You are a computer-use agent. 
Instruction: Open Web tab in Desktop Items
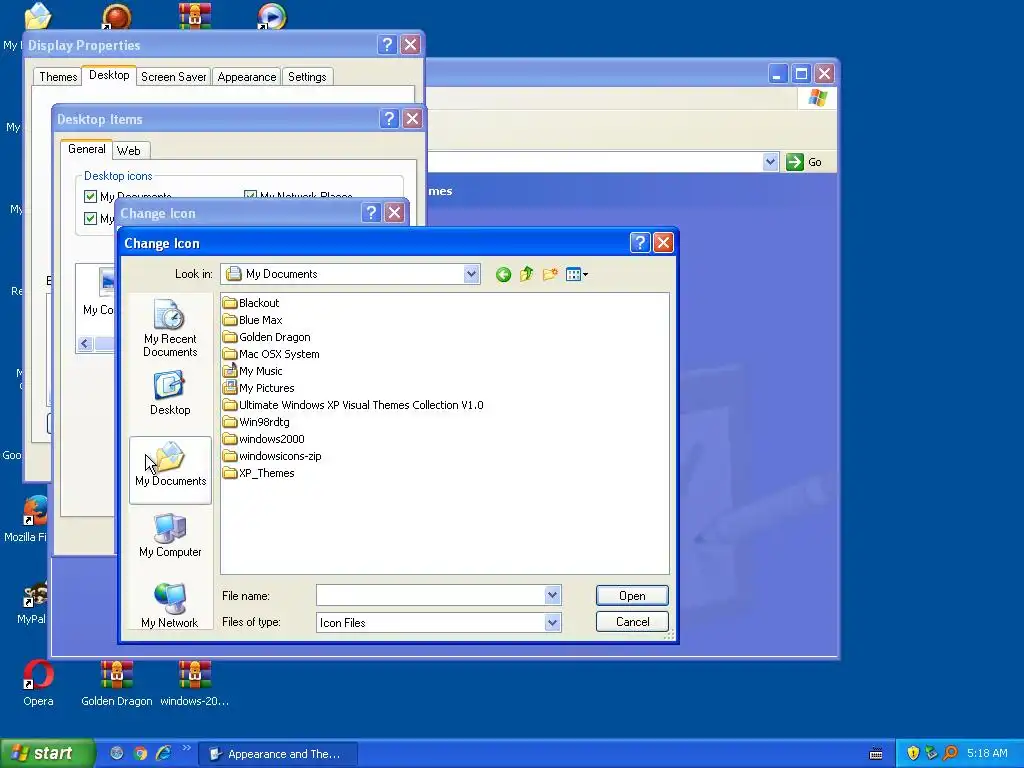(x=129, y=151)
